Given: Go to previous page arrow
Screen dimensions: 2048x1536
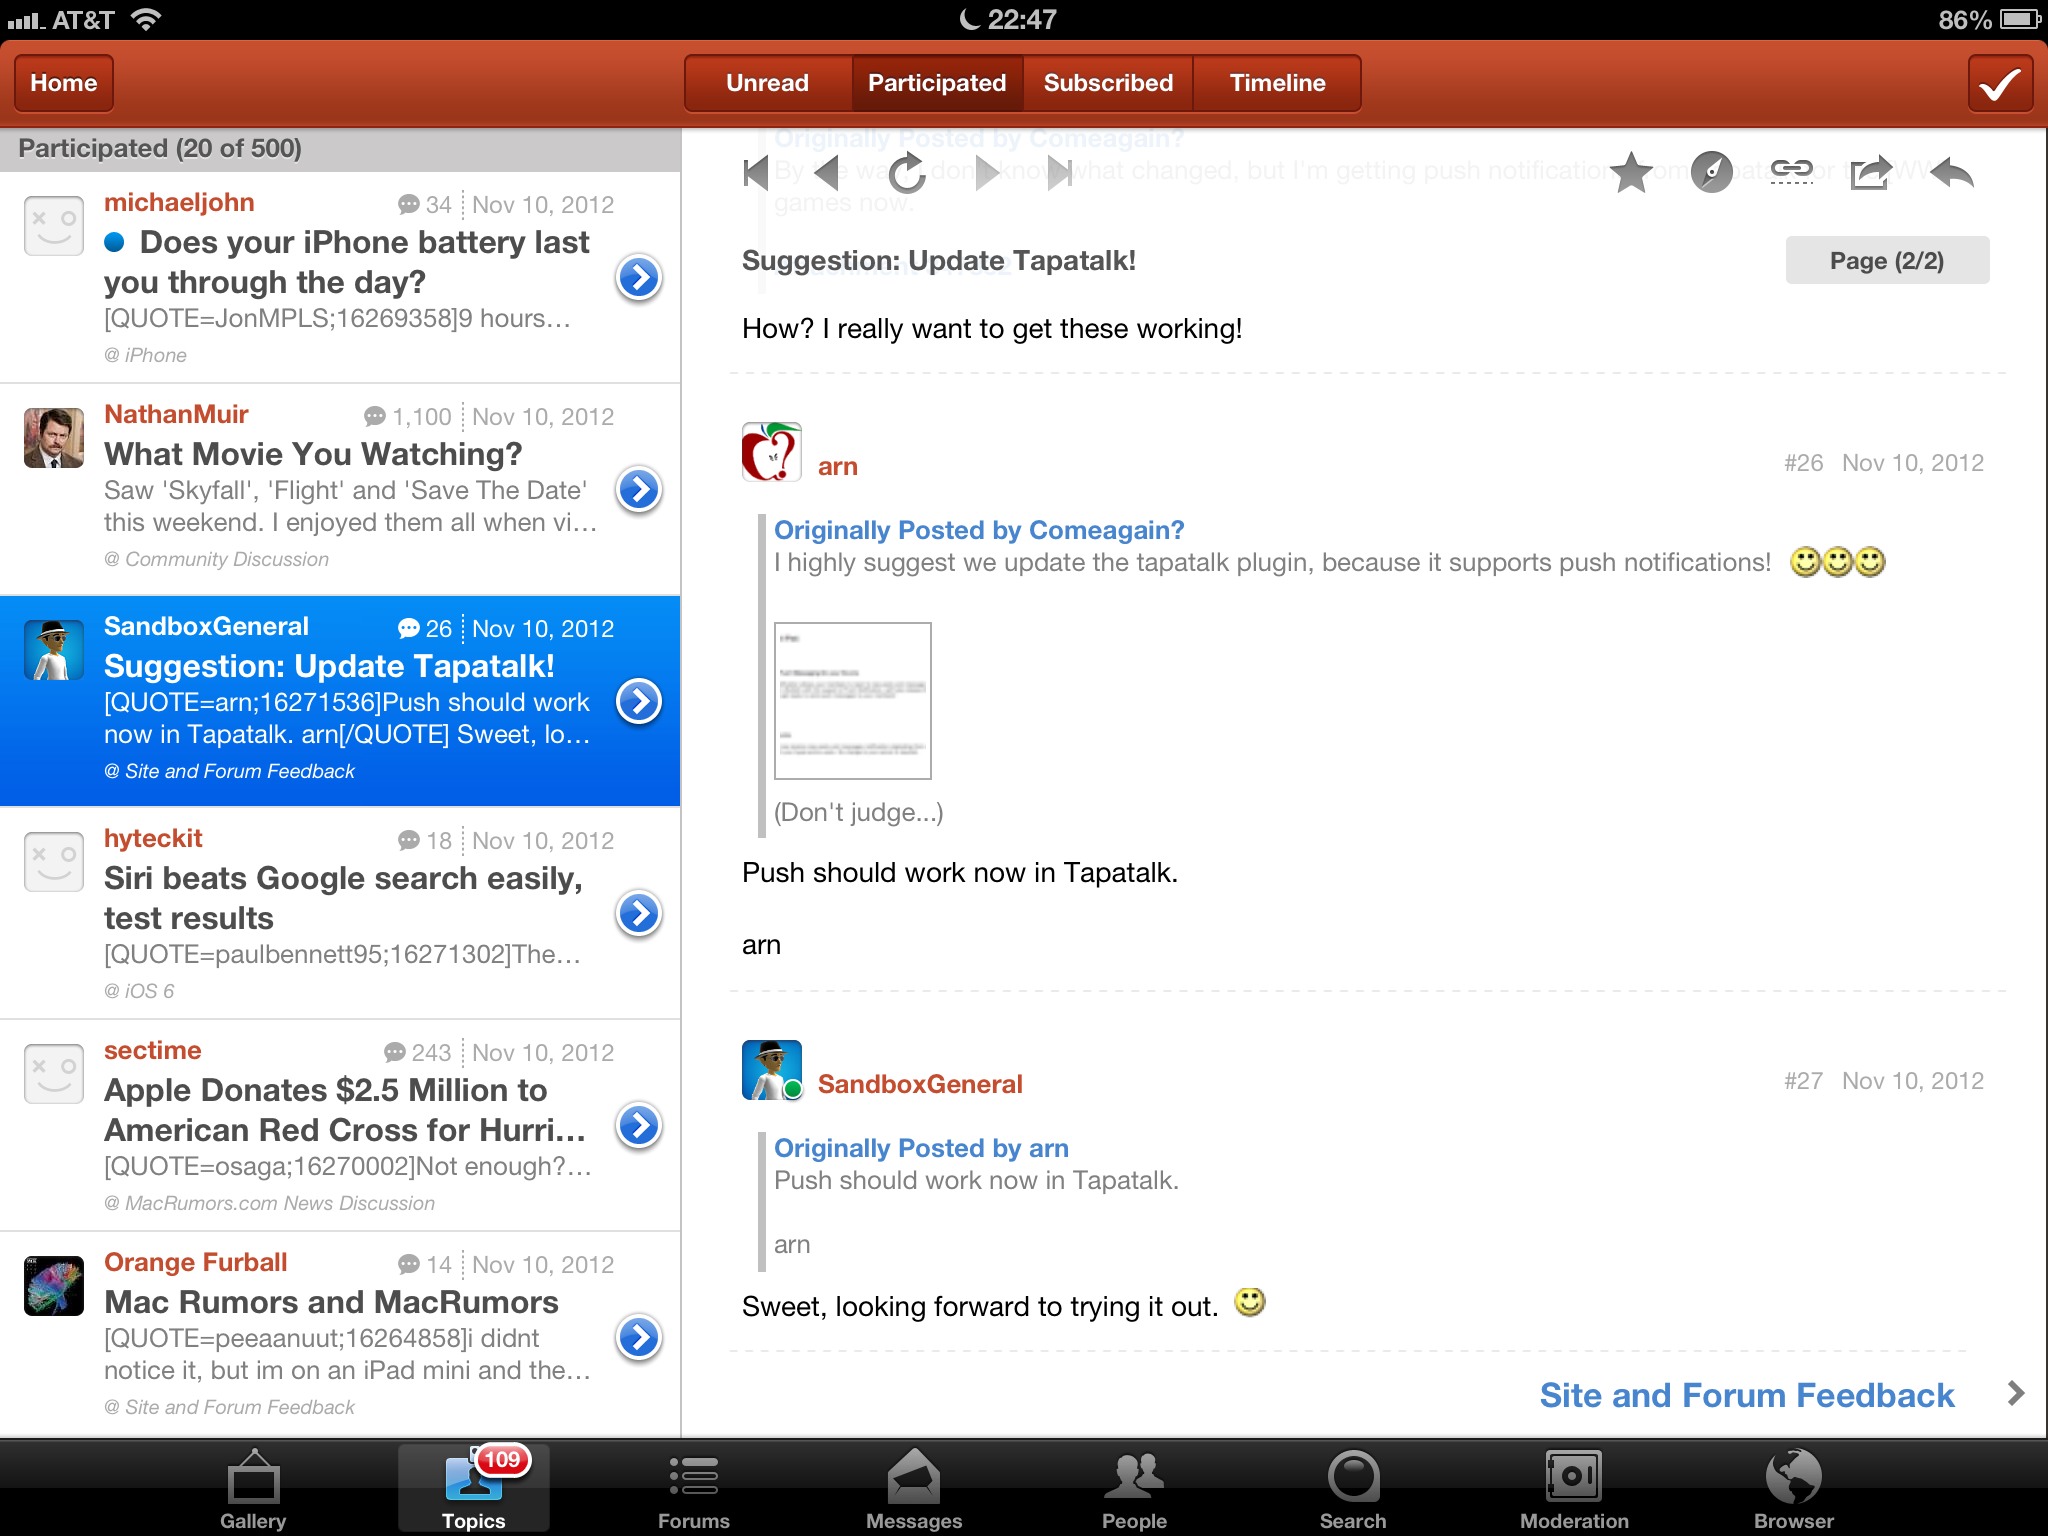Looking at the screenshot, I should coord(828,173).
